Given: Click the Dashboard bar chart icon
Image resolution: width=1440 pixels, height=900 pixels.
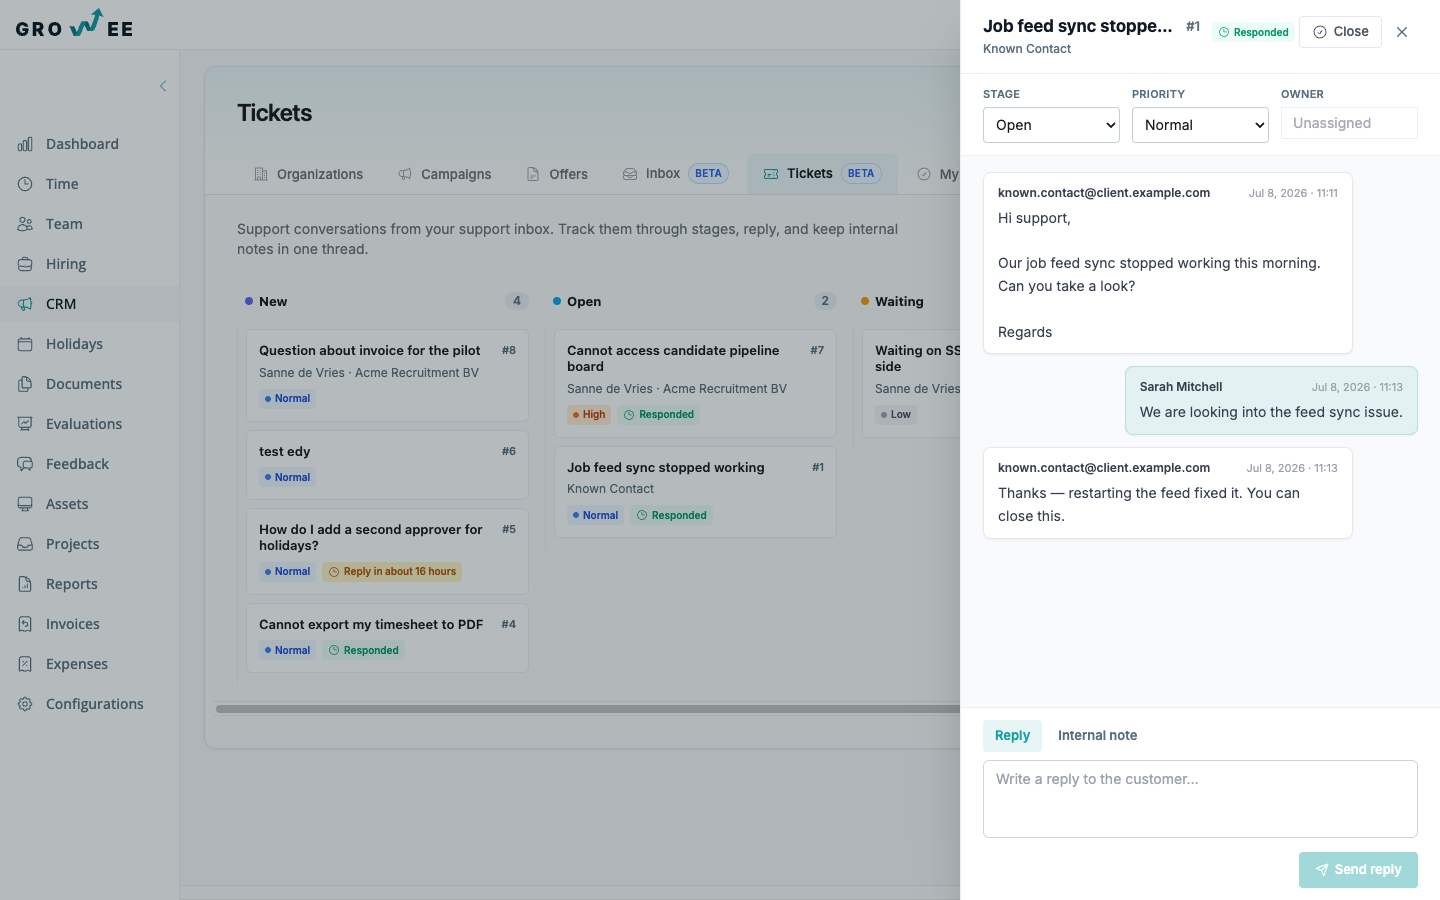Looking at the screenshot, I should (25, 144).
